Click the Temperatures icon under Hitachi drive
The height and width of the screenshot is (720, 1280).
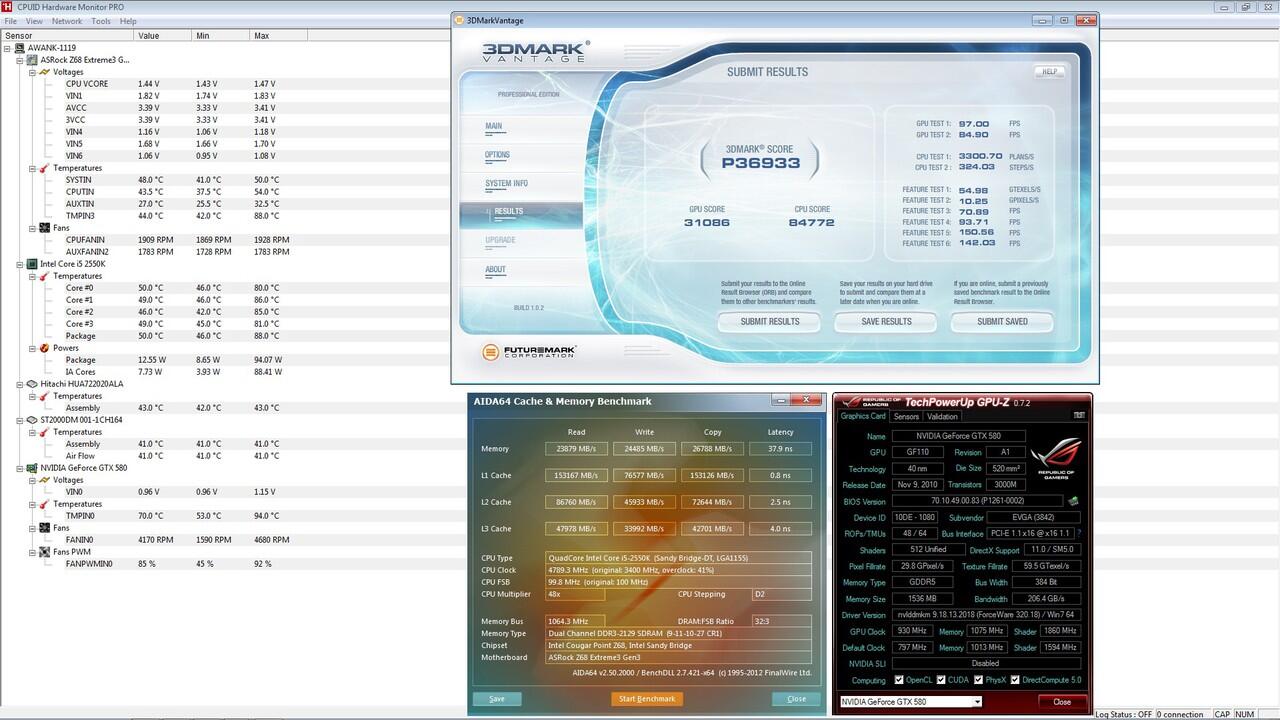click(45, 396)
